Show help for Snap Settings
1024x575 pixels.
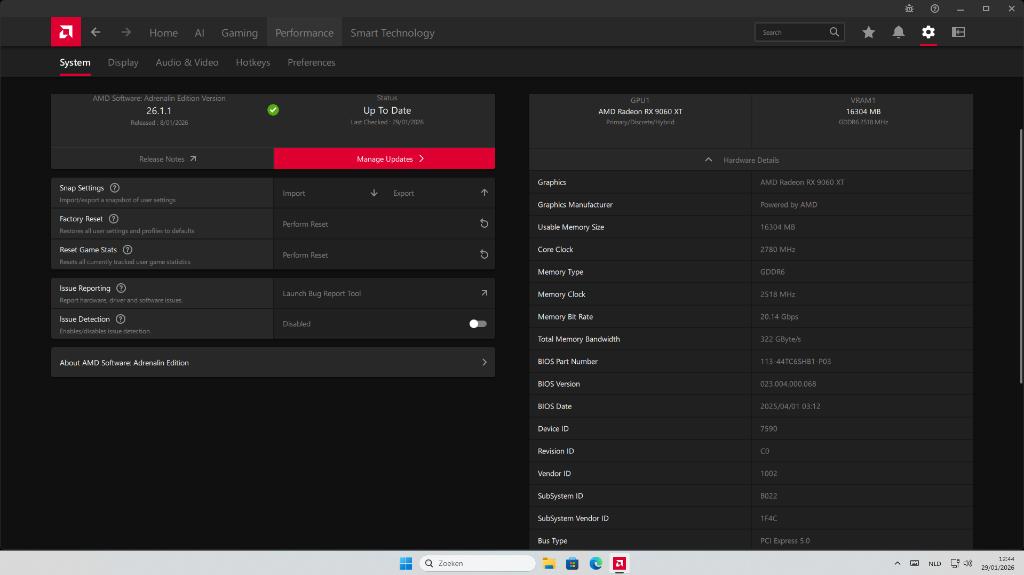(x=114, y=188)
